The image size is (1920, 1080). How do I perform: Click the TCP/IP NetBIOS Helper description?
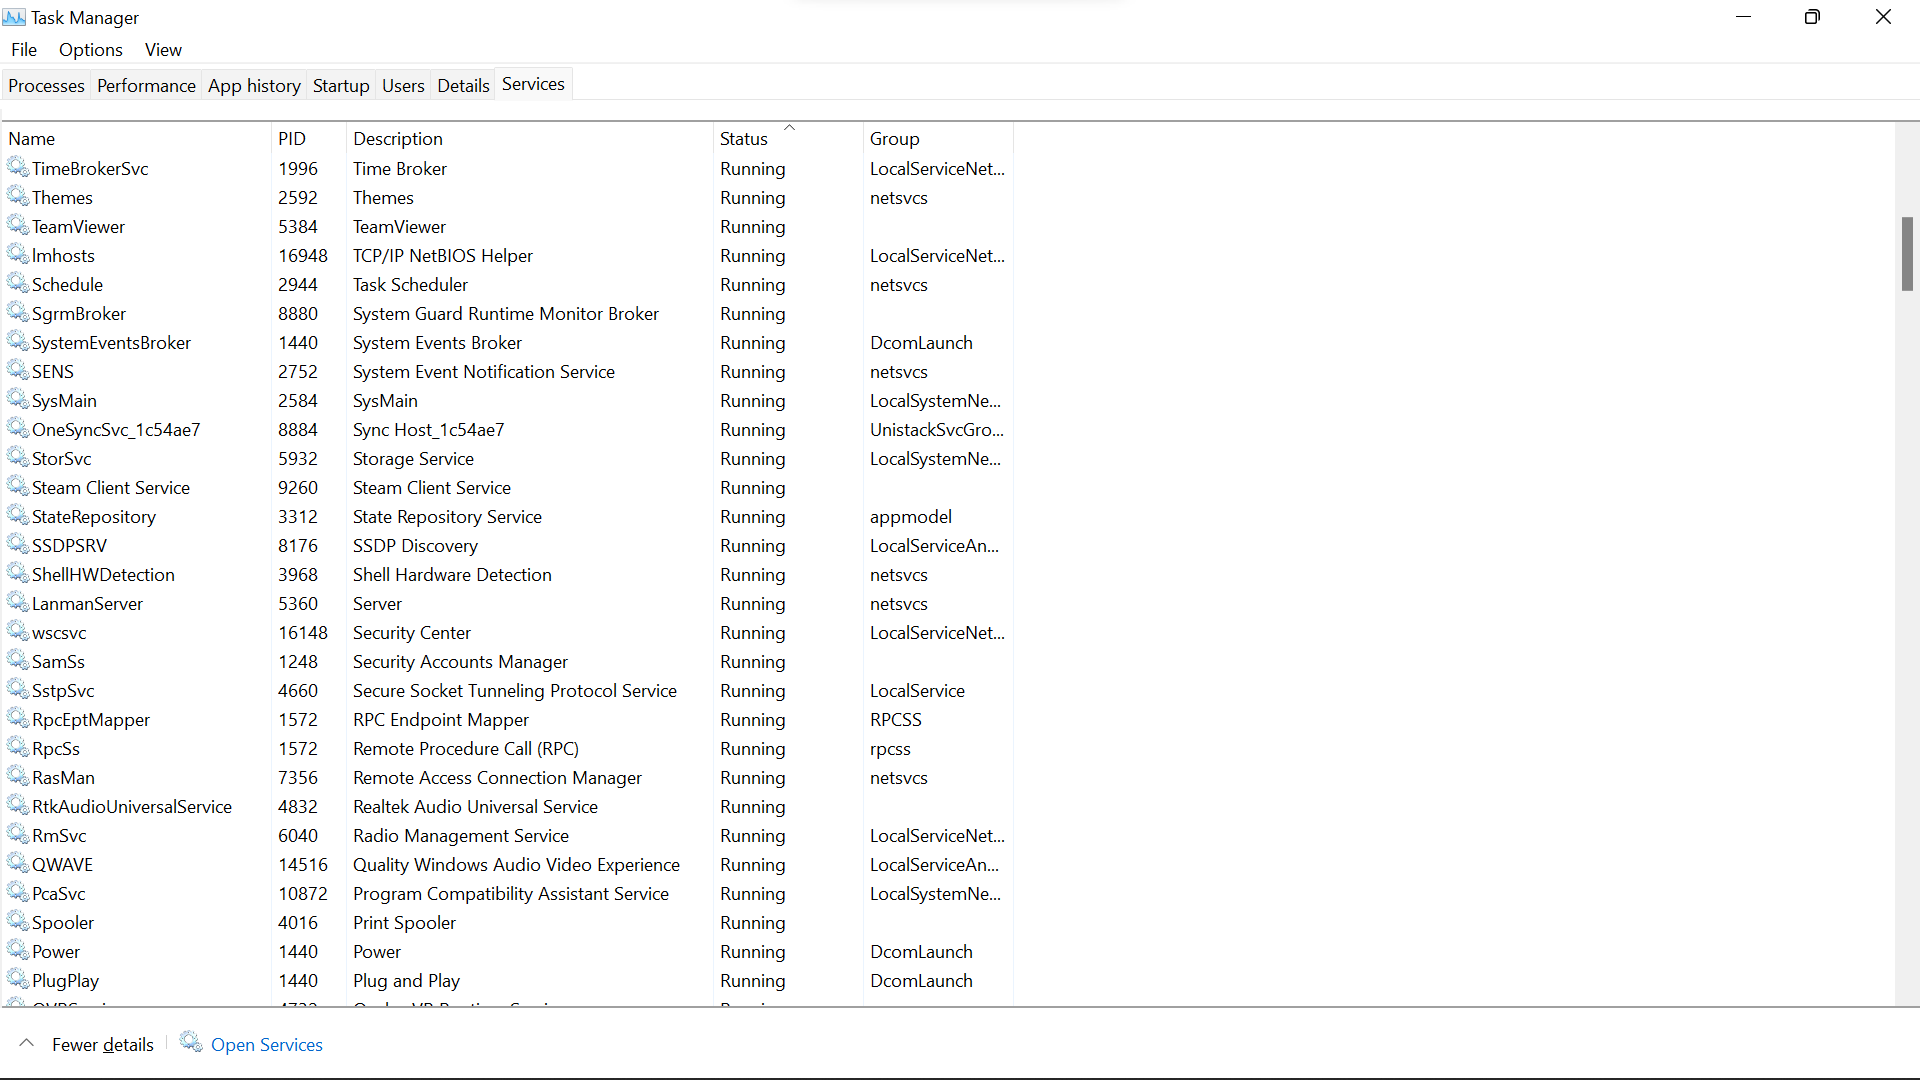pyautogui.click(x=442, y=256)
